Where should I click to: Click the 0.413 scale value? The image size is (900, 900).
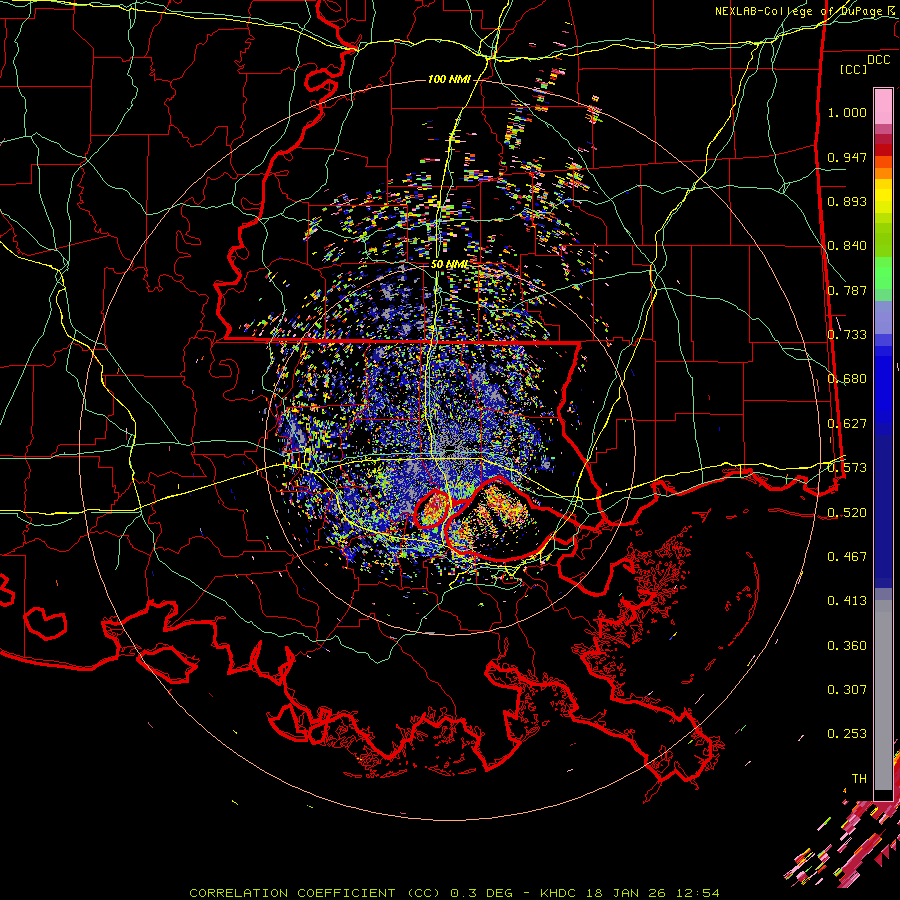click(x=847, y=601)
